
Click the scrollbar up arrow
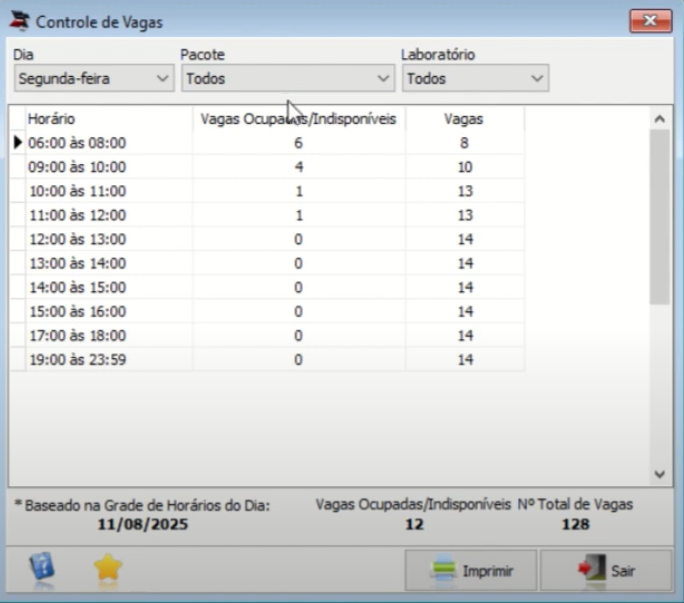click(660, 119)
